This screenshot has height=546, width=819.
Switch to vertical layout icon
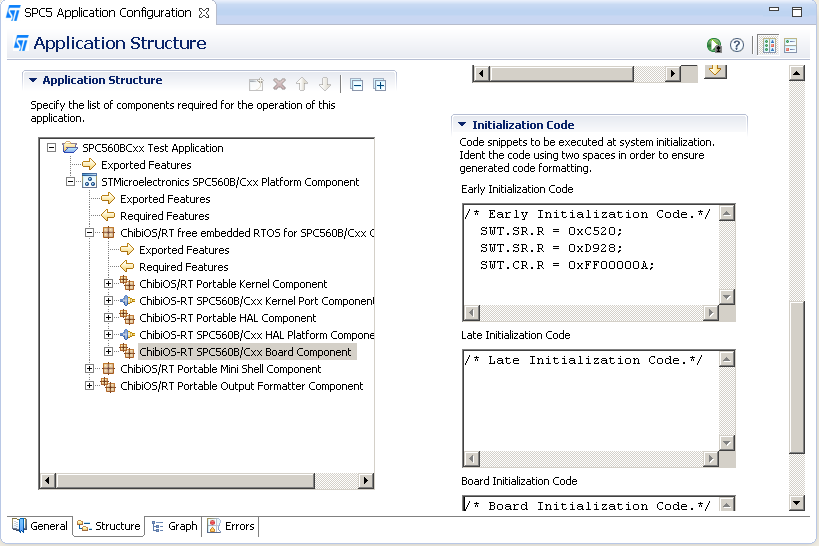(x=791, y=45)
